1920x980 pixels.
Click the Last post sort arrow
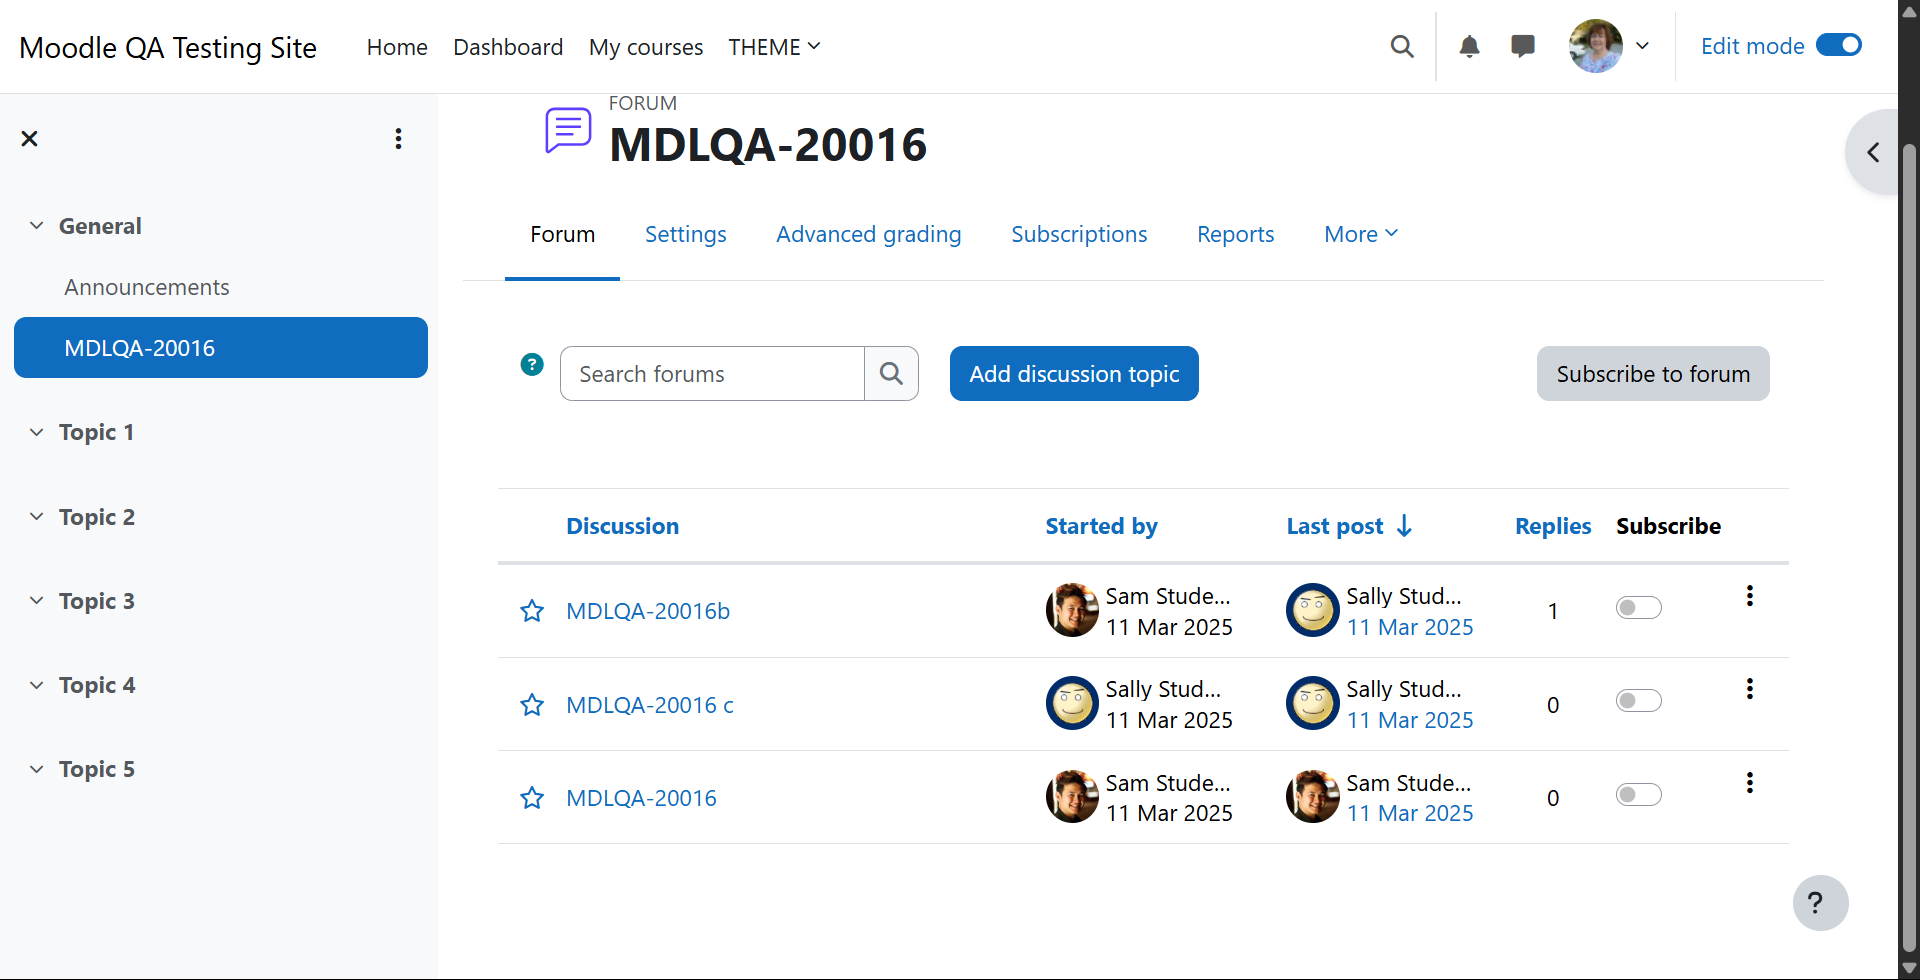coord(1405,526)
